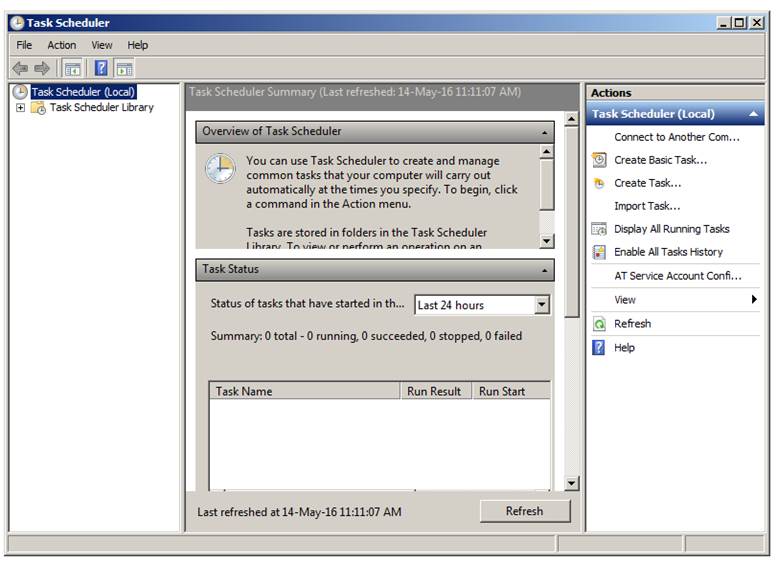The height and width of the screenshot is (563, 778).
Task: Collapse the Overview of Task Scheduler section
Action: pos(545,132)
